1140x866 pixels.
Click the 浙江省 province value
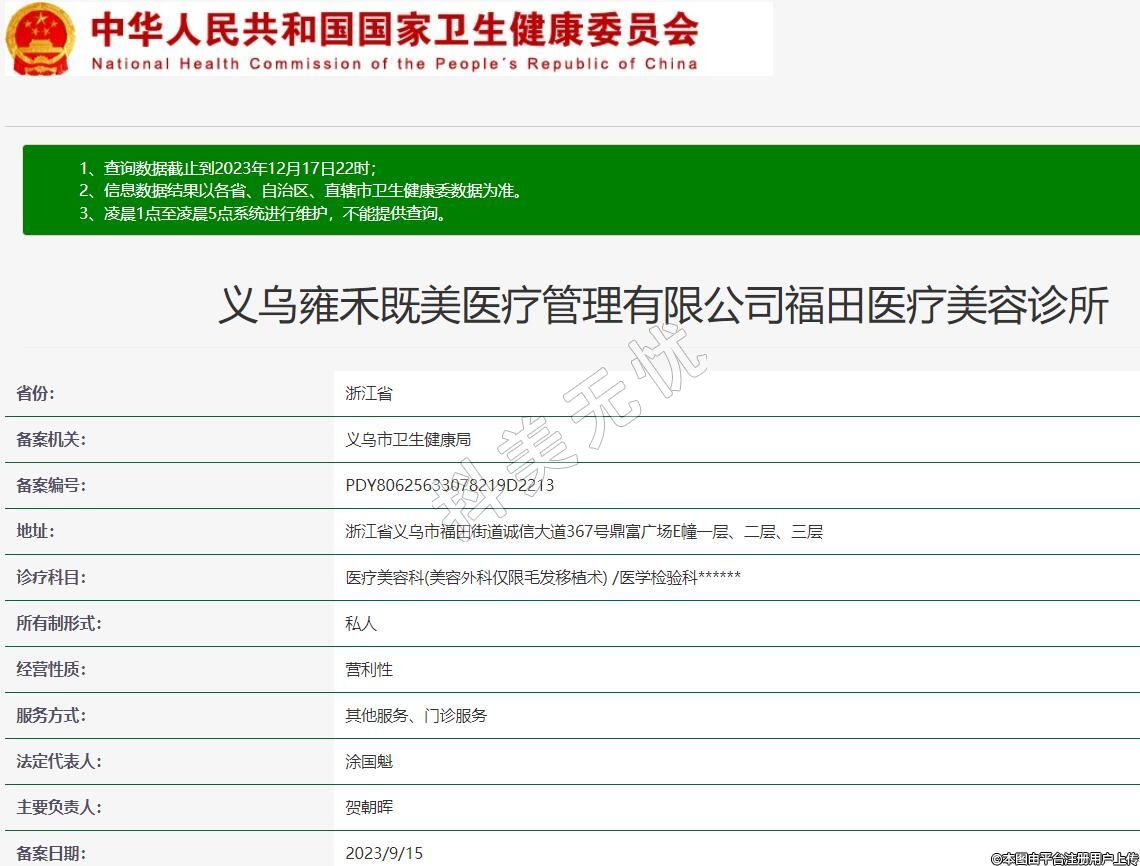tap(369, 393)
